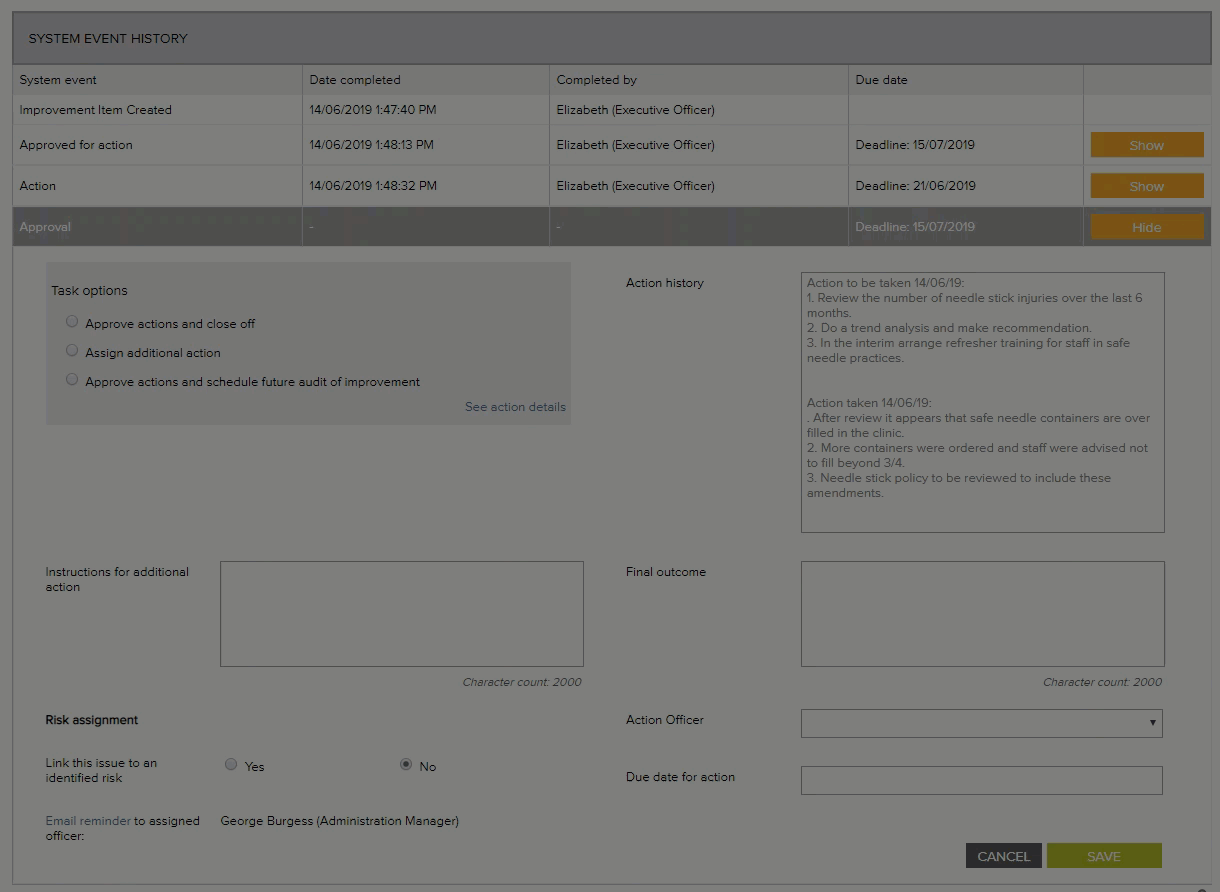Show details for Approved for action row
1220x892 pixels.
1146,145
